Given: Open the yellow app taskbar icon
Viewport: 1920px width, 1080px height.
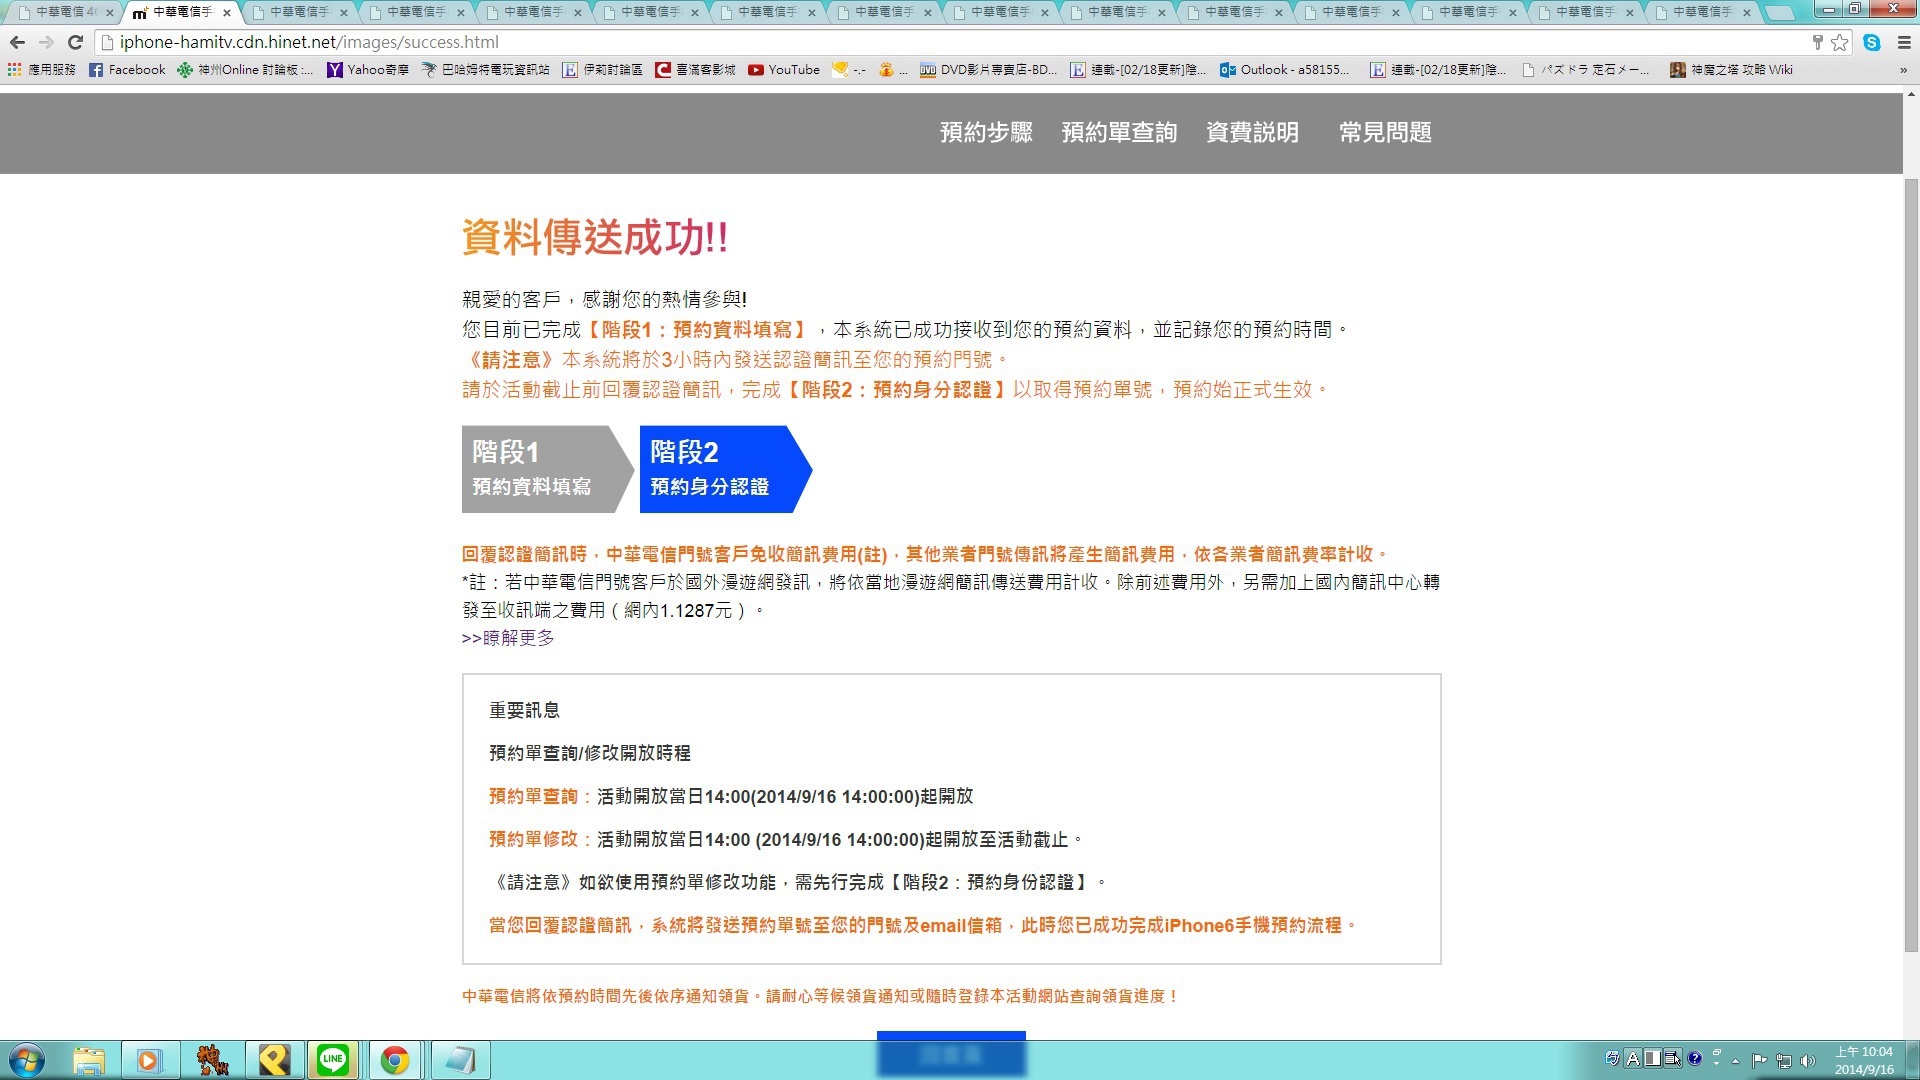Looking at the screenshot, I should coord(273,1060).
